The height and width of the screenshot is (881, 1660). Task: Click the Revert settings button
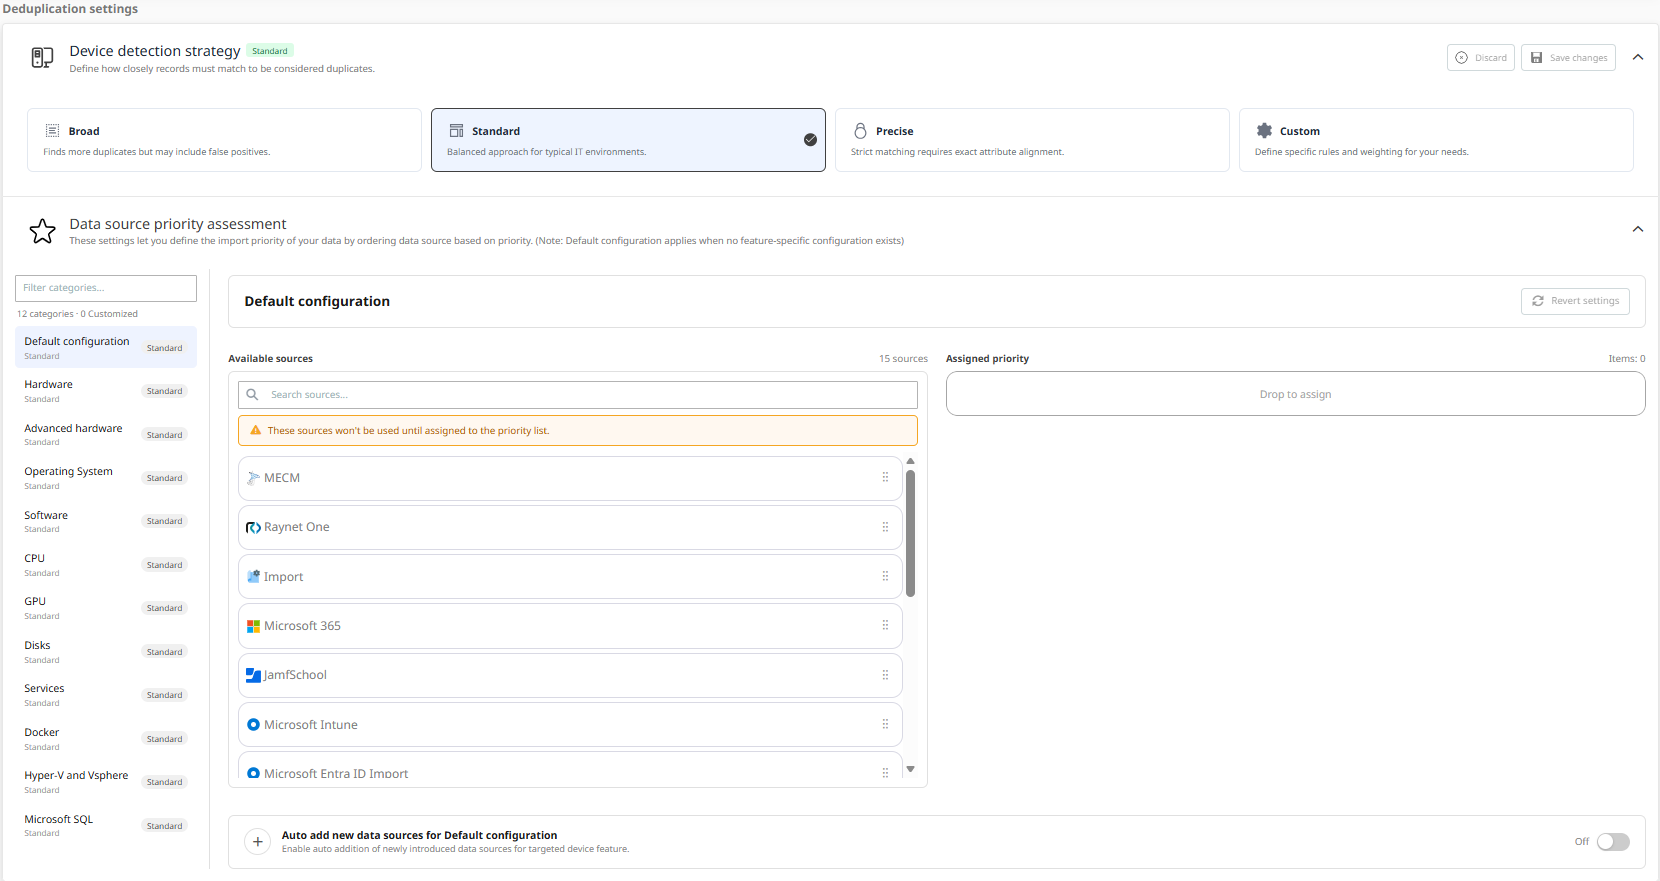[1576, 301]
